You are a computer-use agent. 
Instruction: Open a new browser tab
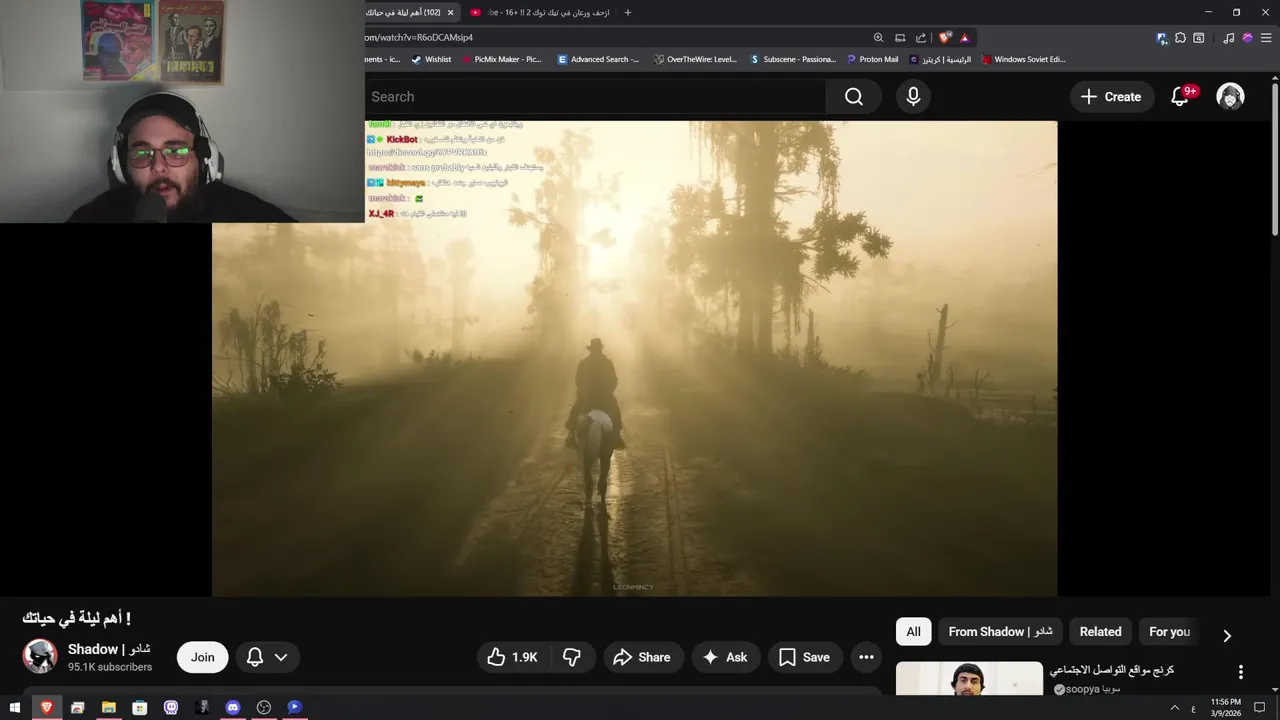pos(628,12)
